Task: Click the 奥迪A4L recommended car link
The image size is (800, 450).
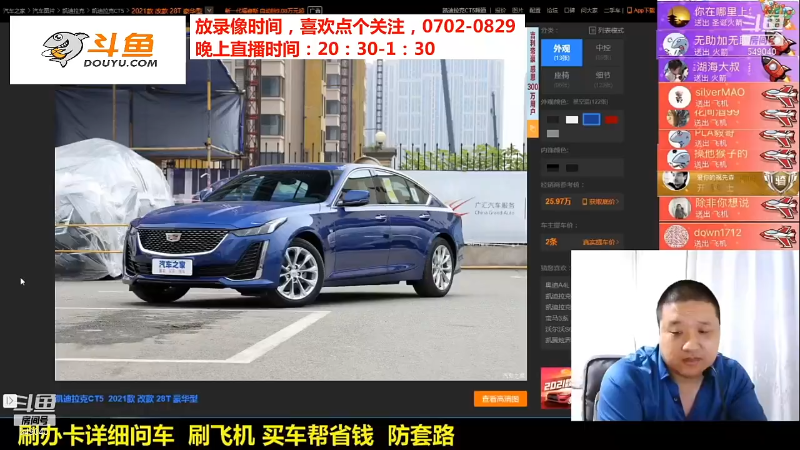Action: point(557,285)
